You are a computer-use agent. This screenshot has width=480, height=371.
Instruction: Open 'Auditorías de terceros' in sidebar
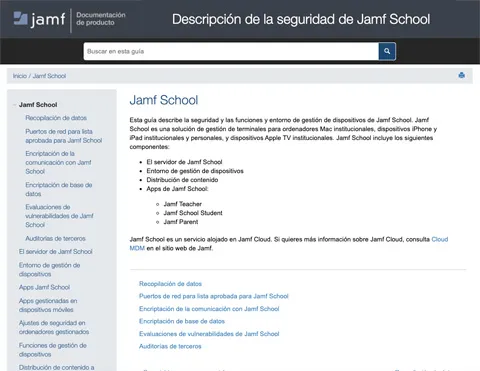tap(55, 238)
